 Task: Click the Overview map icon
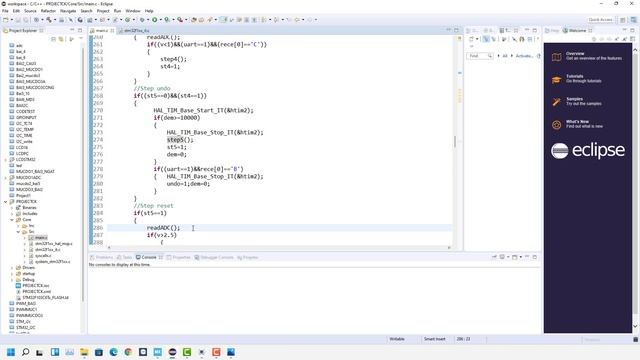pyautogui.click(x=556, y=57)
